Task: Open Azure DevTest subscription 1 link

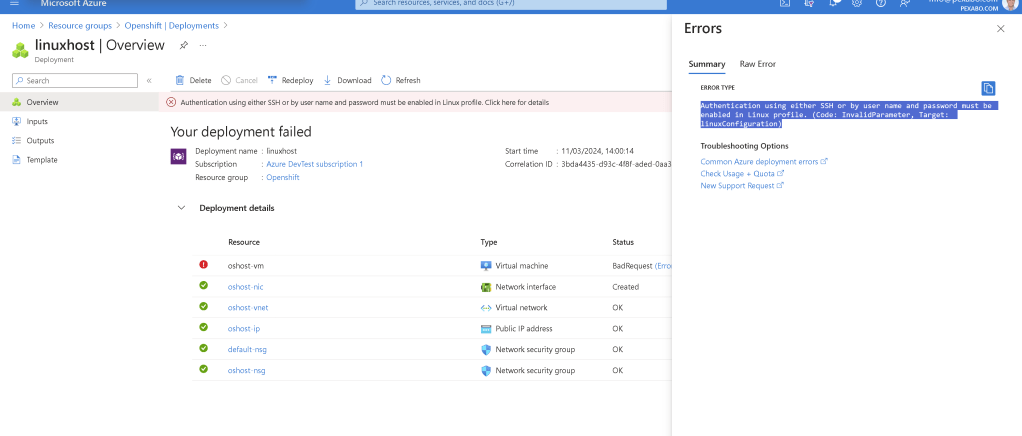Action: [314, 164]
